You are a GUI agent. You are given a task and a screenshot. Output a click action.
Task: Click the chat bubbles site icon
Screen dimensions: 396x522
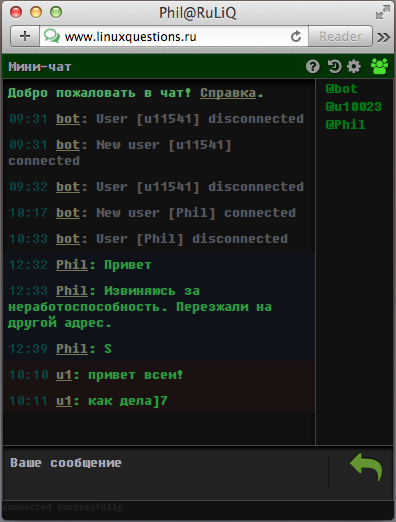(52, 36)
